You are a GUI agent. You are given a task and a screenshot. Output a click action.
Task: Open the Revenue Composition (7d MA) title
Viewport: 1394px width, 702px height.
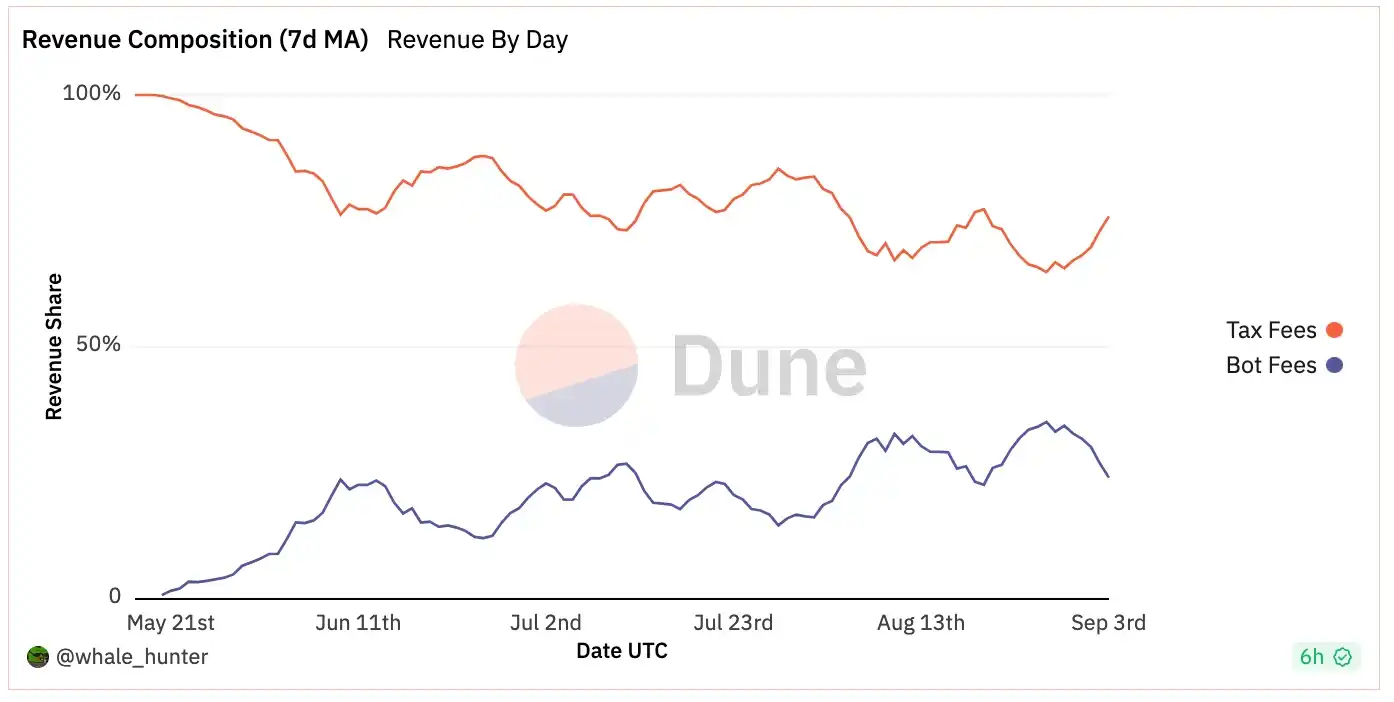(x=195, y=40)
